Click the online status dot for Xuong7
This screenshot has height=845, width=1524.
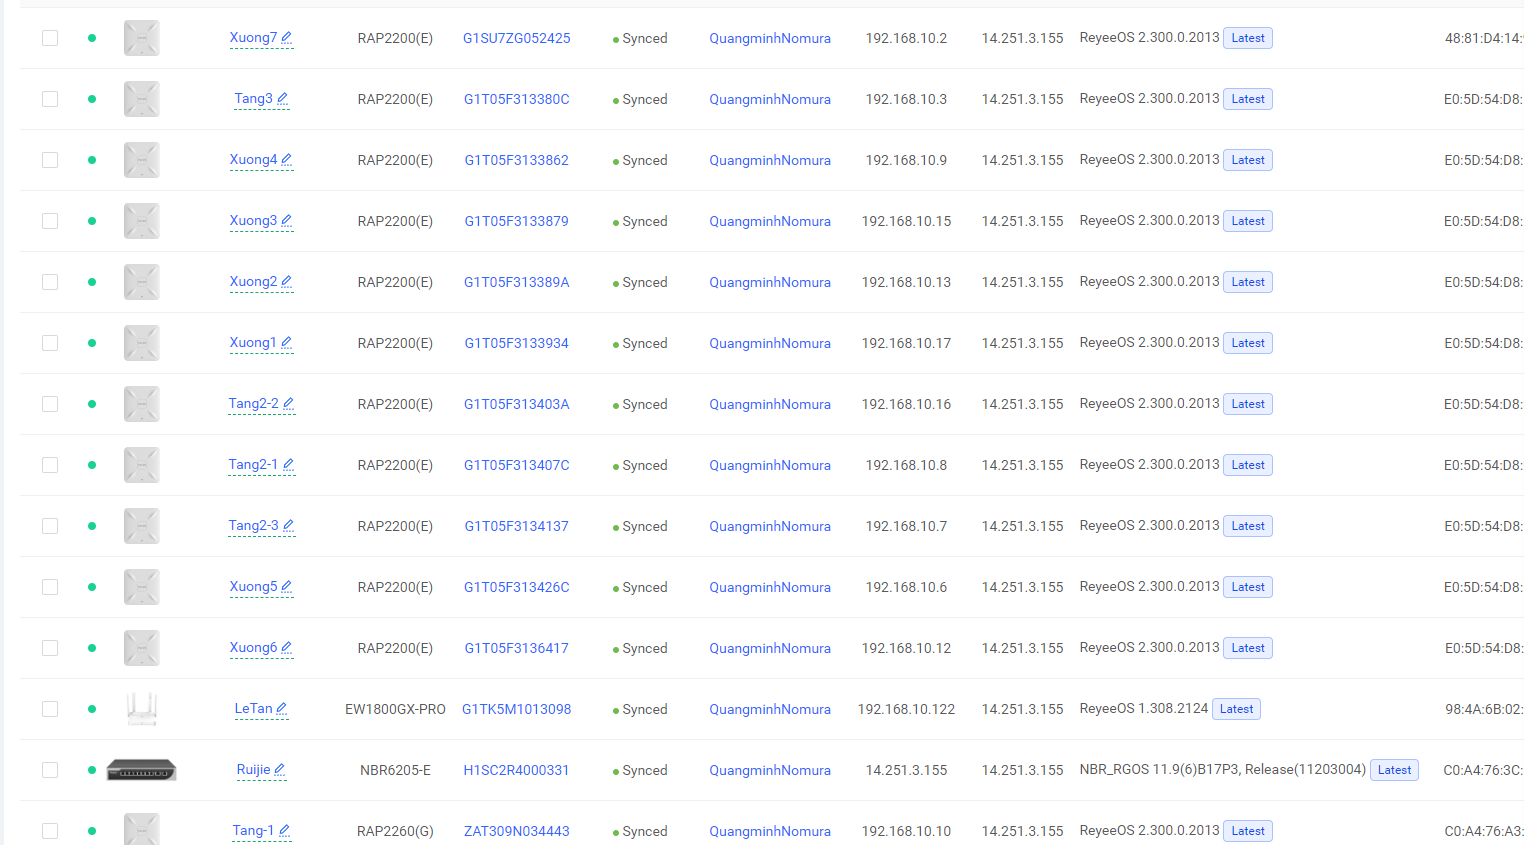[92, 38]
